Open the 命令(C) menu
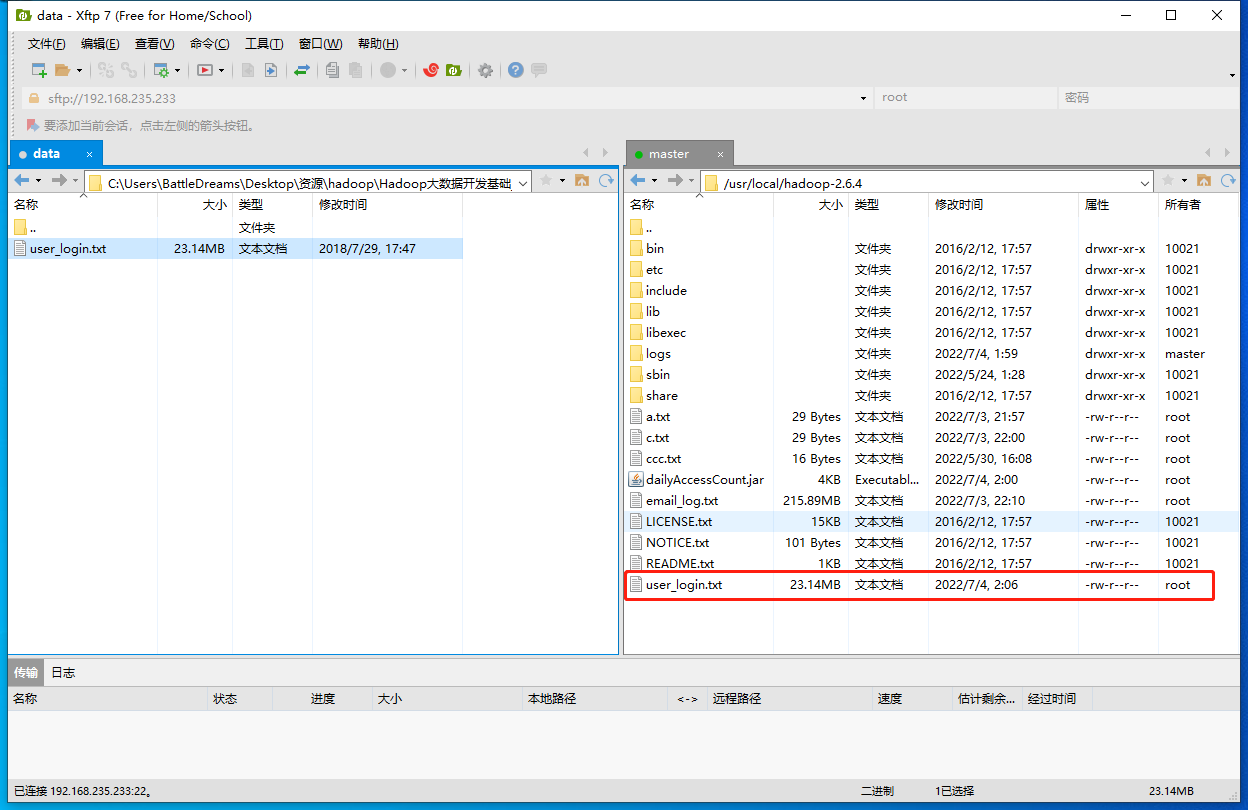The width and height of the screenshot is (1248, 810). [209, 44]
